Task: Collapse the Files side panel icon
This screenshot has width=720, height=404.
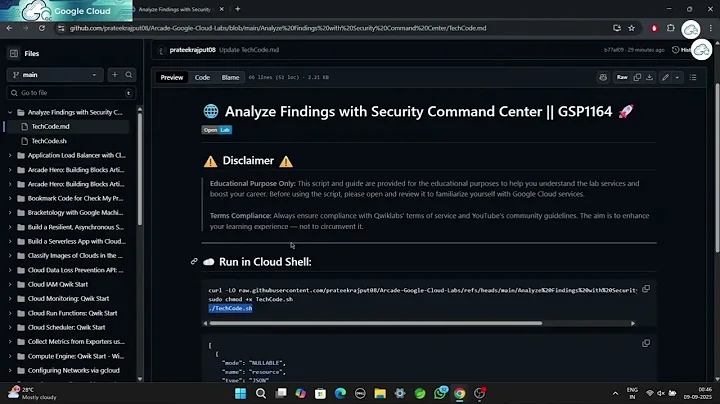Action: 14,54
